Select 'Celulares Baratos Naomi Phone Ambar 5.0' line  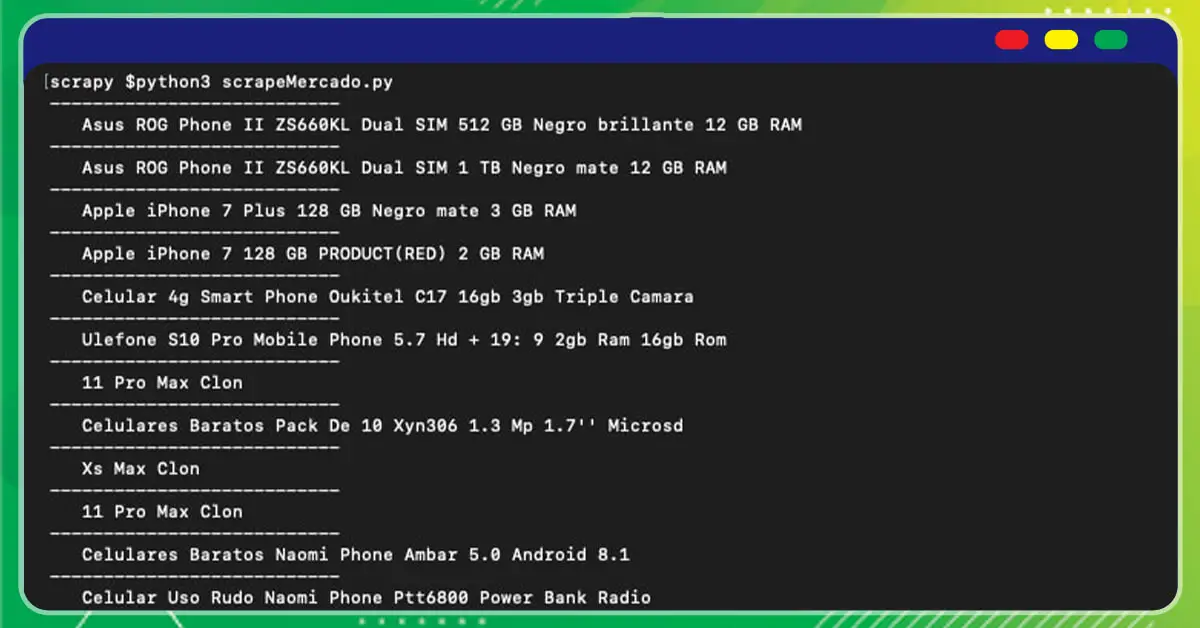click(x=356, y=555)
